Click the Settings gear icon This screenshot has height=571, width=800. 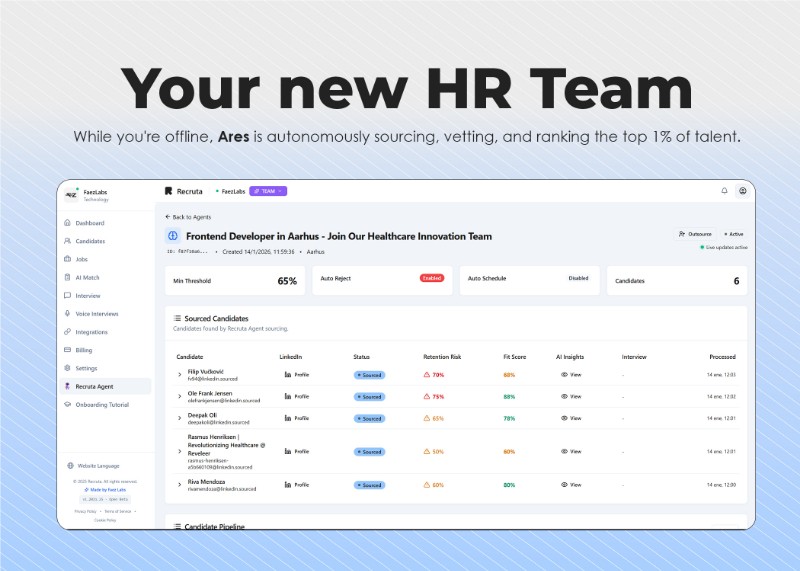coord(67,368)
